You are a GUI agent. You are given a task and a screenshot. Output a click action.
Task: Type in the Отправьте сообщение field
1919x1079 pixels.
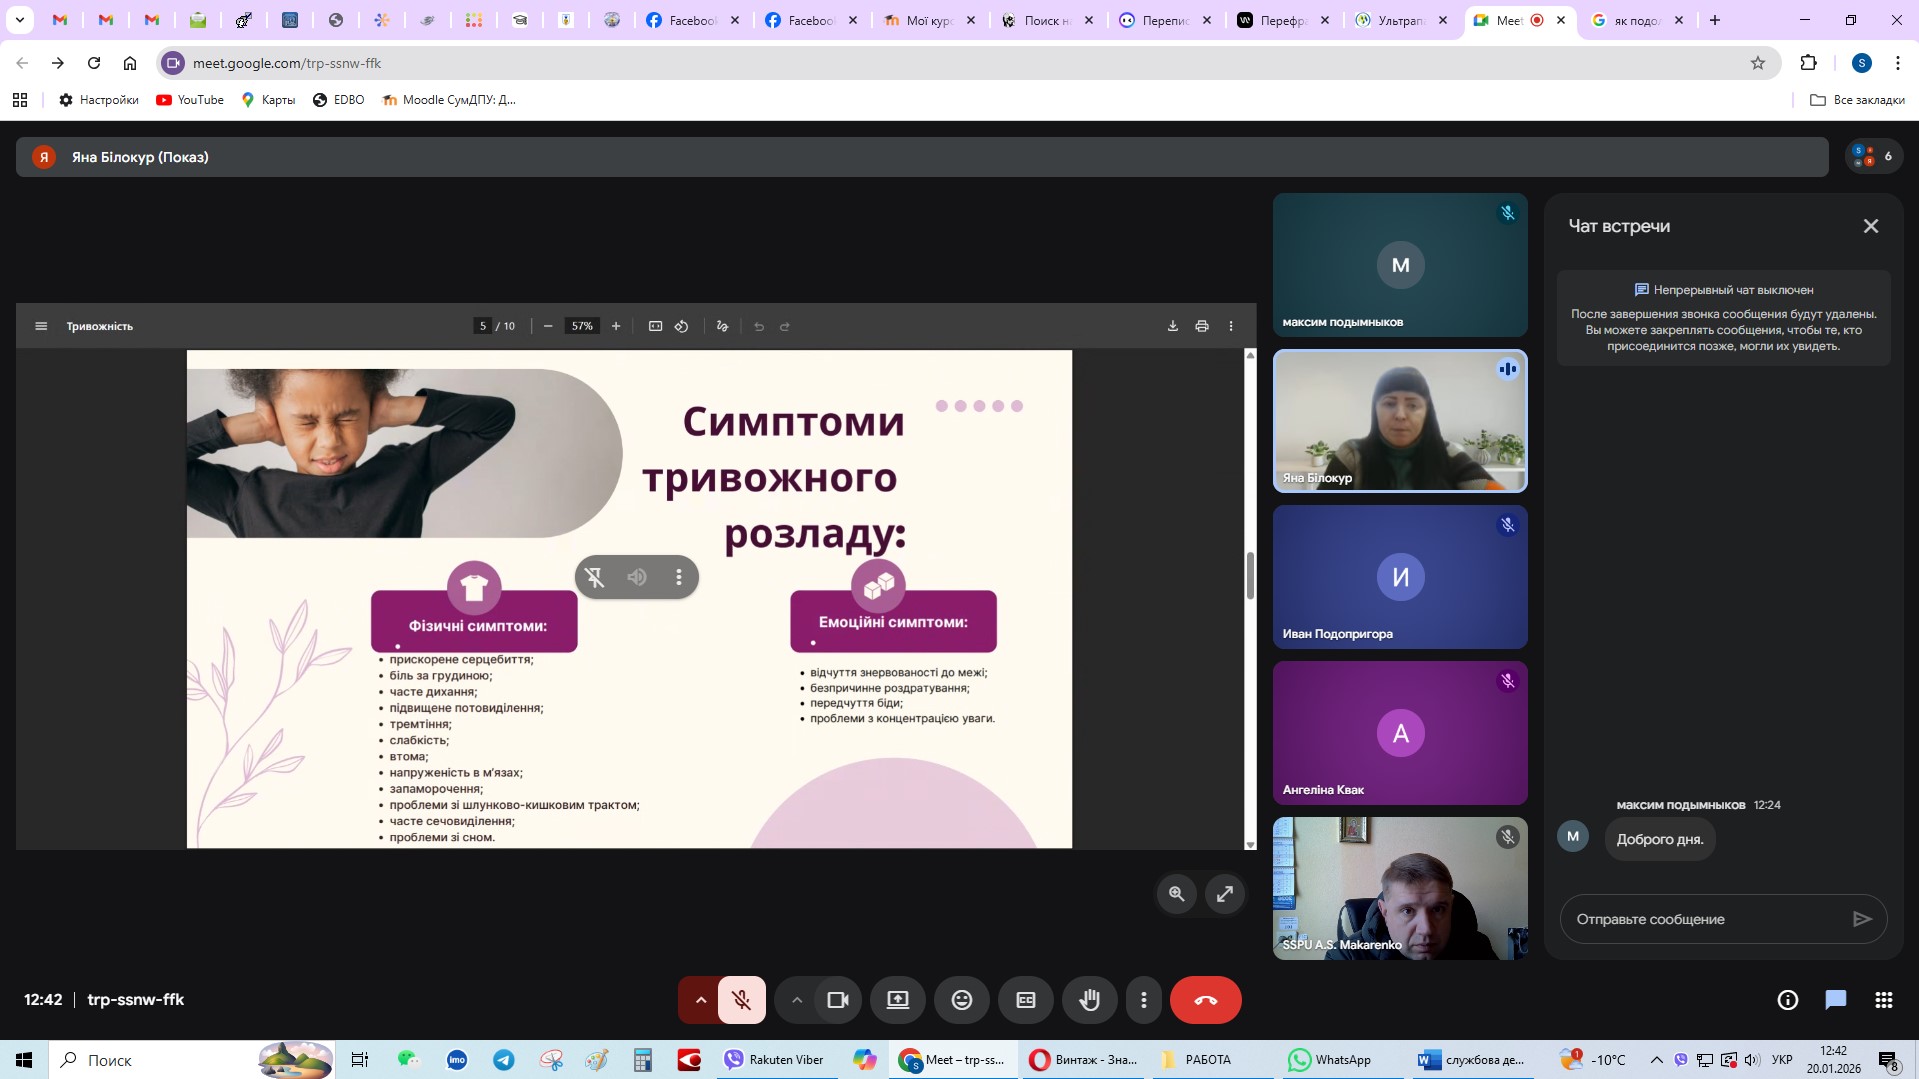pos(1705,919)
